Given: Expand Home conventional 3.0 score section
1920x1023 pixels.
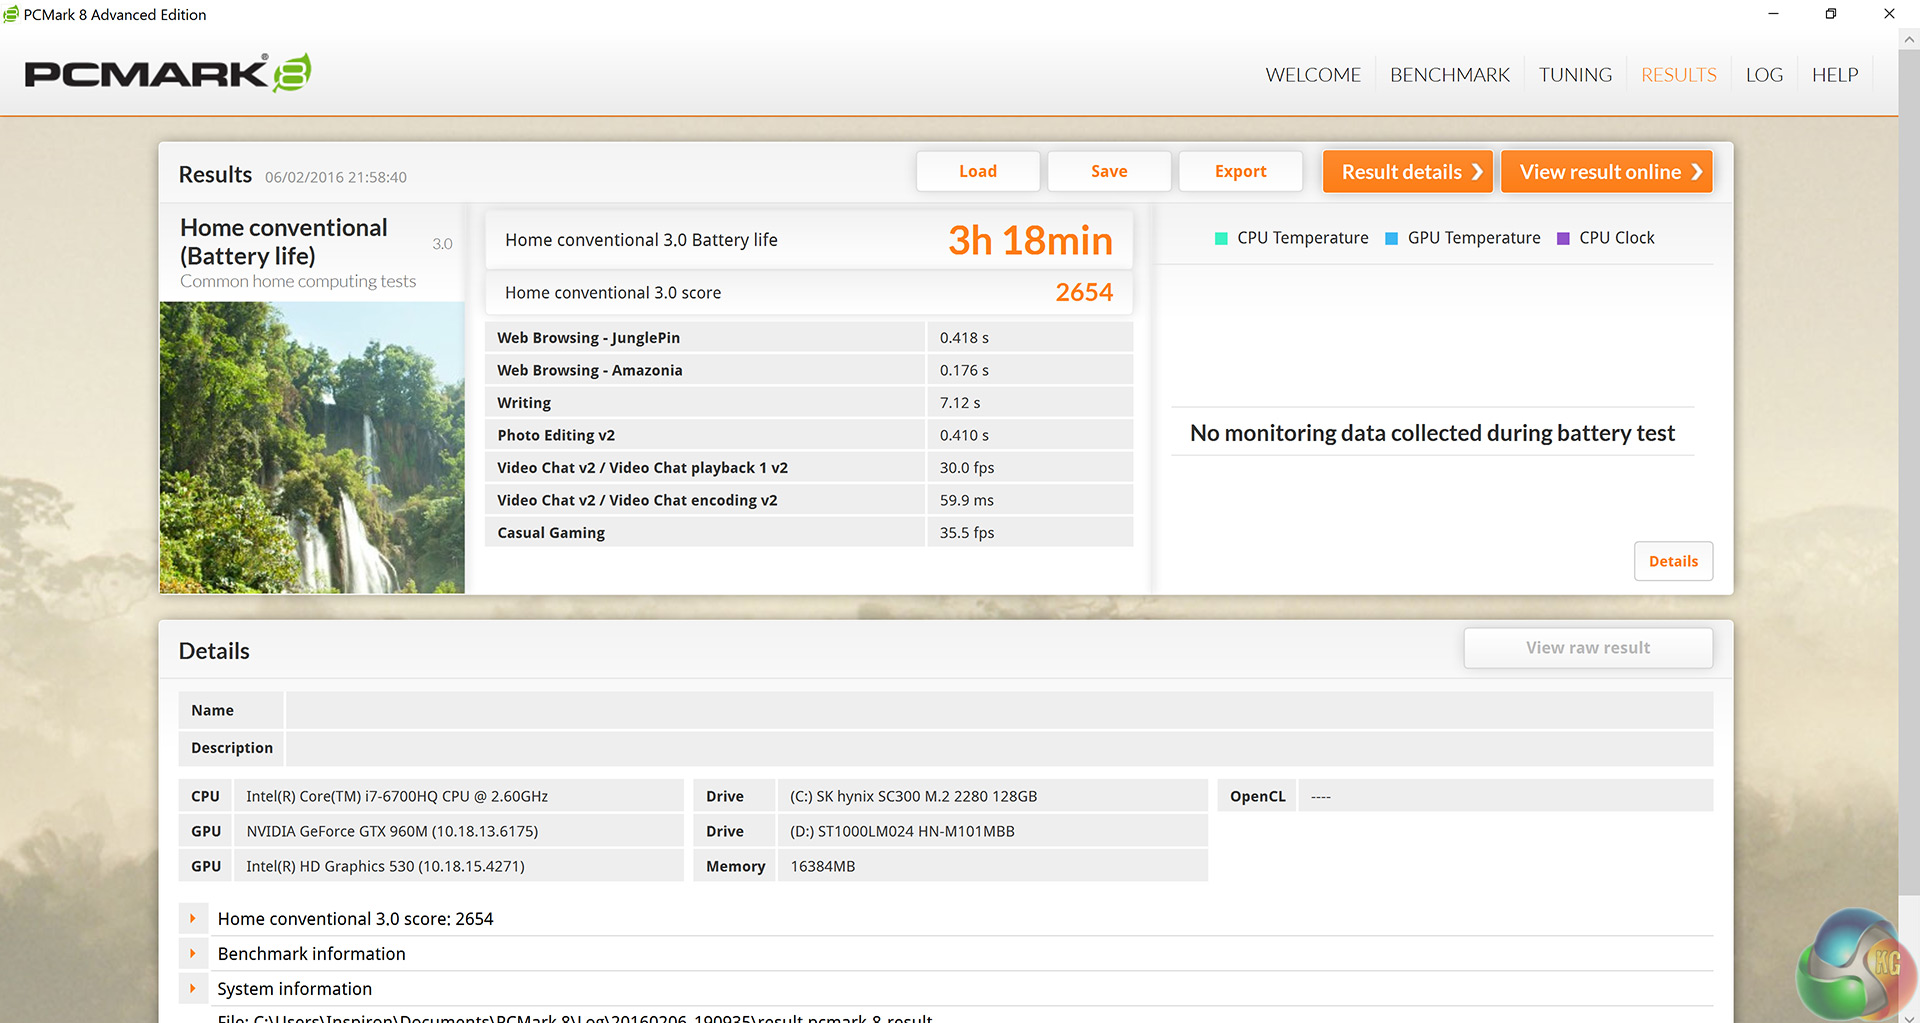Looking at the screenshot, I should tap(193, 918).
